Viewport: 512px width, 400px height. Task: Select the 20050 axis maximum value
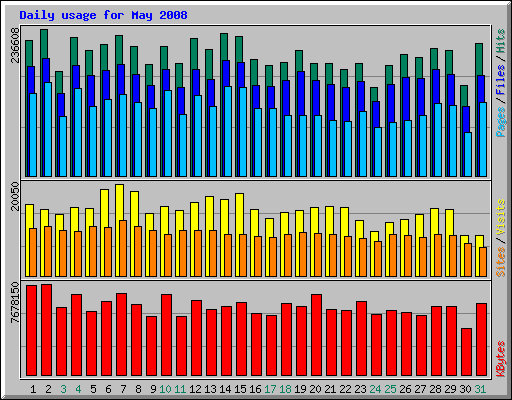click(x=15, y=196)
